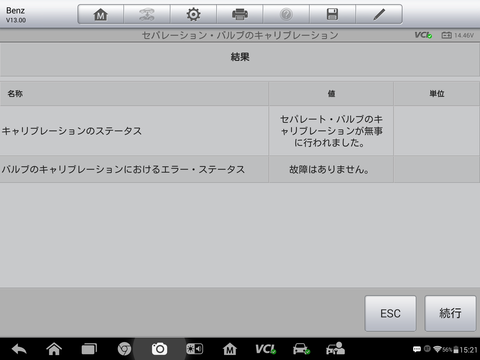Select the calibration succeeded value cell text
This screenshot has width=480, height=360.
331,131
